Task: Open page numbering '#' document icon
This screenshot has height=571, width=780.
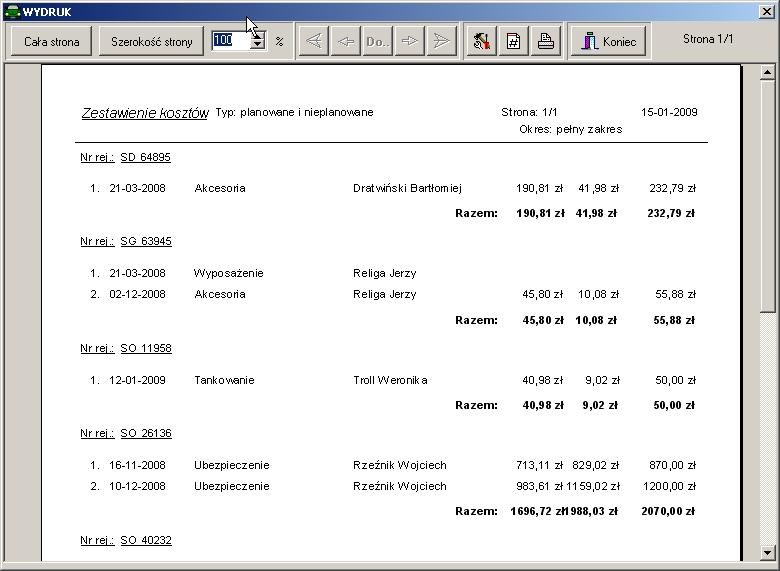Action: [513, 41]
